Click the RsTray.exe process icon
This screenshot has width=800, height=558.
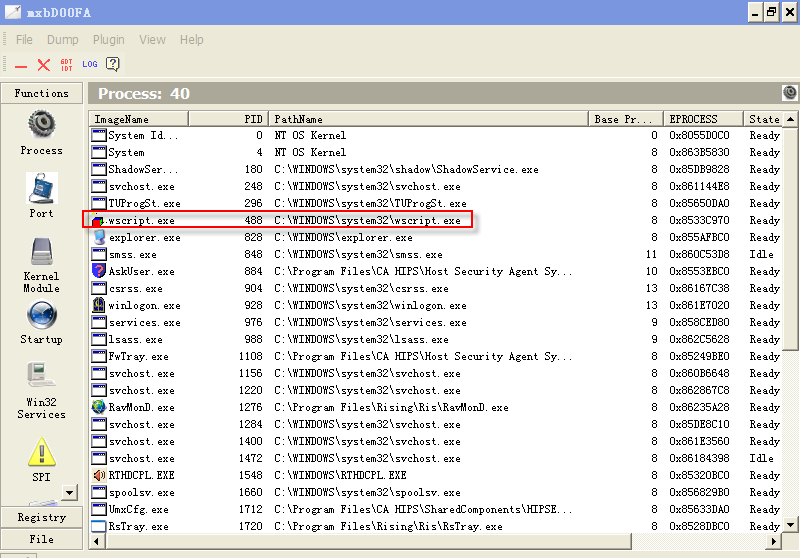click(x=98, y=526)
